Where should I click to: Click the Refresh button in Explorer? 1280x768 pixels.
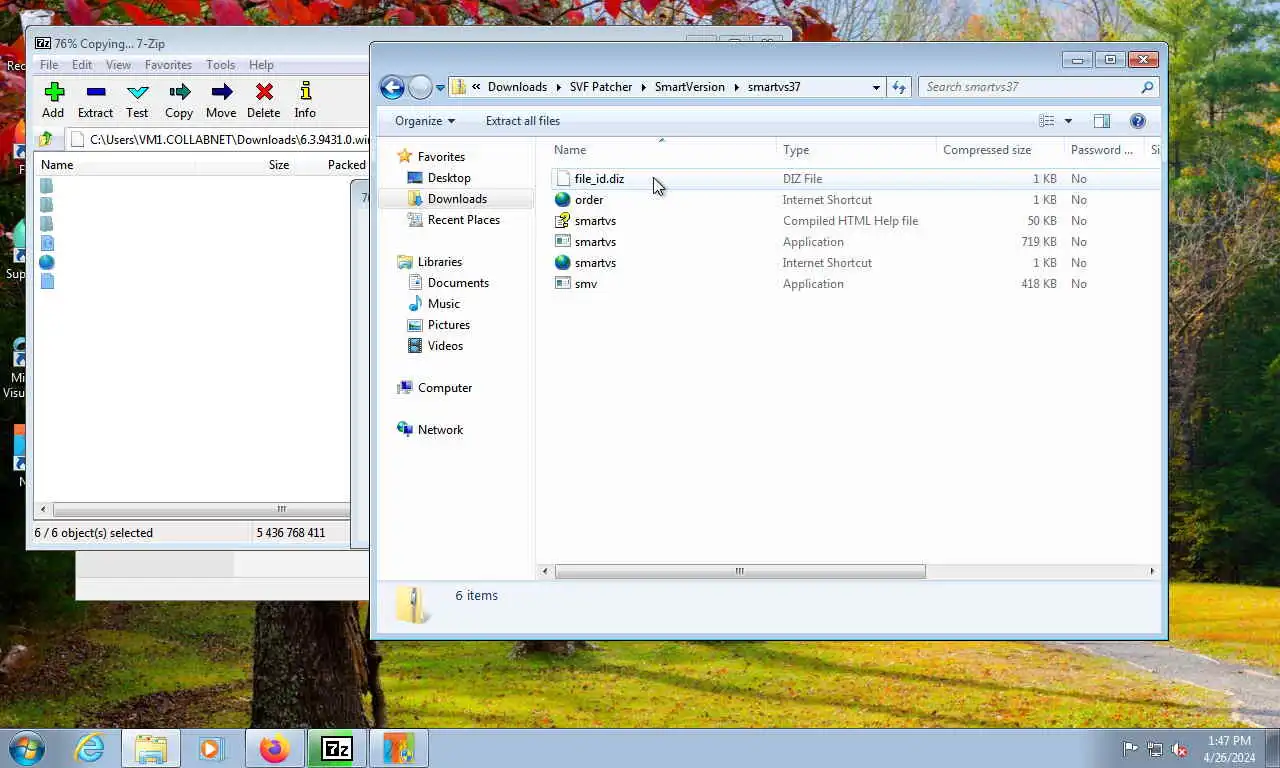pyautogui.click(x=899, y=87)
